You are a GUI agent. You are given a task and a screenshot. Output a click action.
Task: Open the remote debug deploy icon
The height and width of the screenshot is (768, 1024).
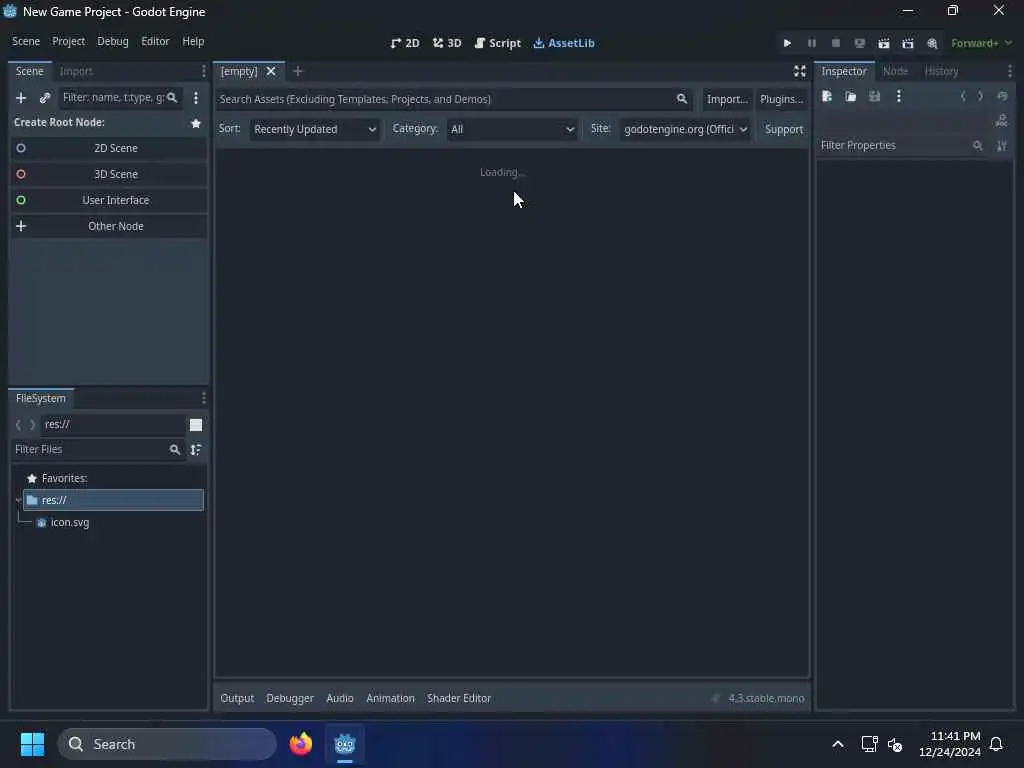pos(859,43)
